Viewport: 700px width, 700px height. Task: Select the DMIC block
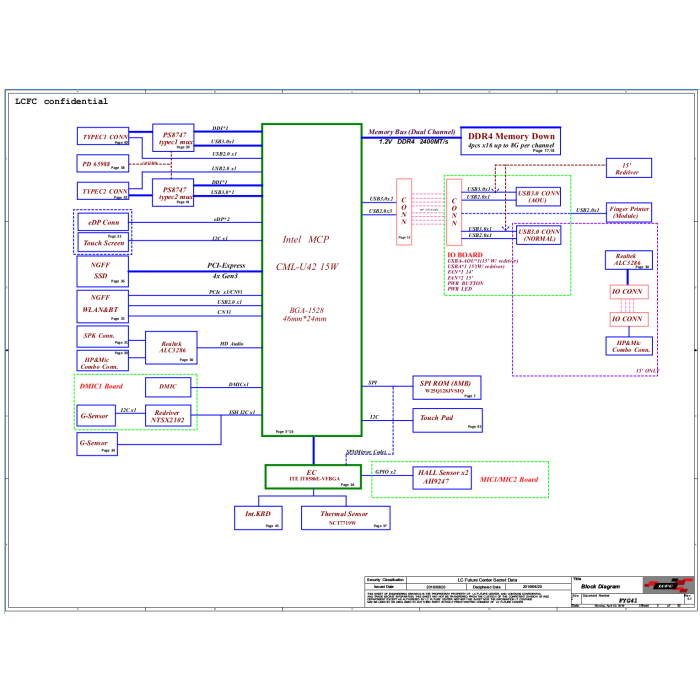coord(168,387)
